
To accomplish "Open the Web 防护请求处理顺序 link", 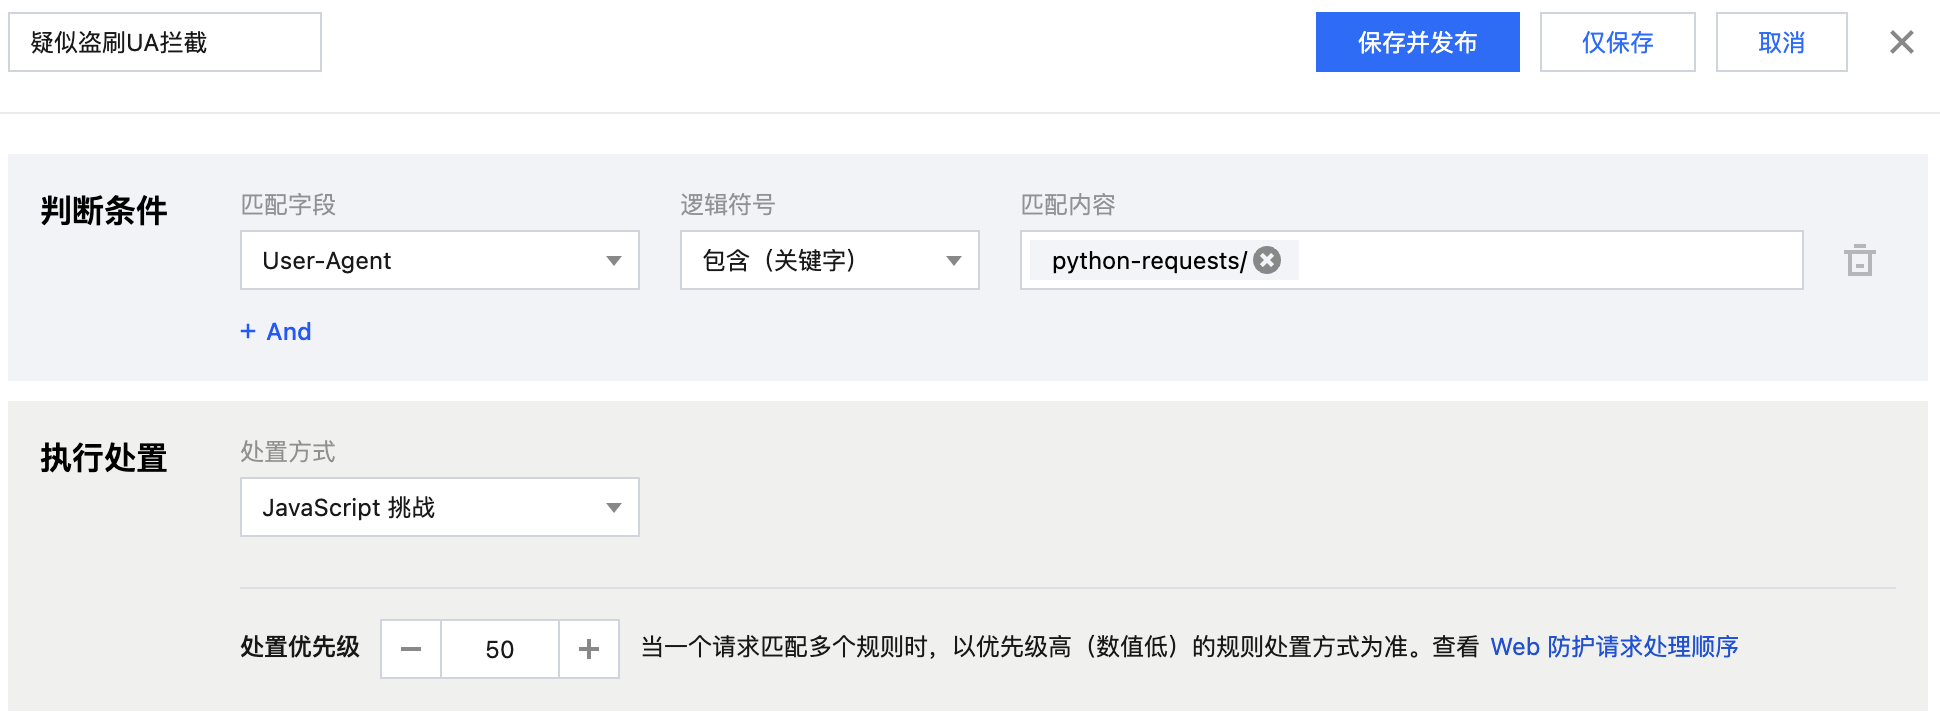I will (x=1614, y=647).
